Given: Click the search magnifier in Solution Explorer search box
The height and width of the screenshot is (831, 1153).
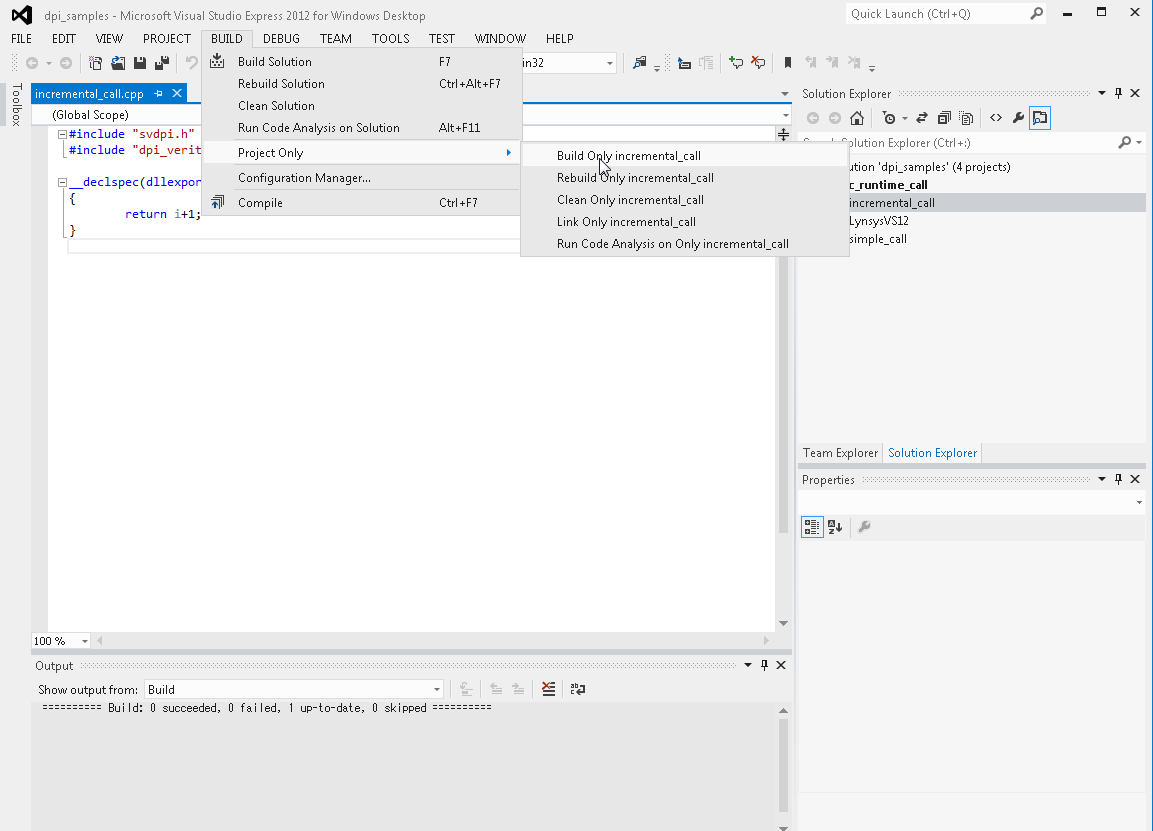Looking at the screenshot, I should (x=1124, y=143).
